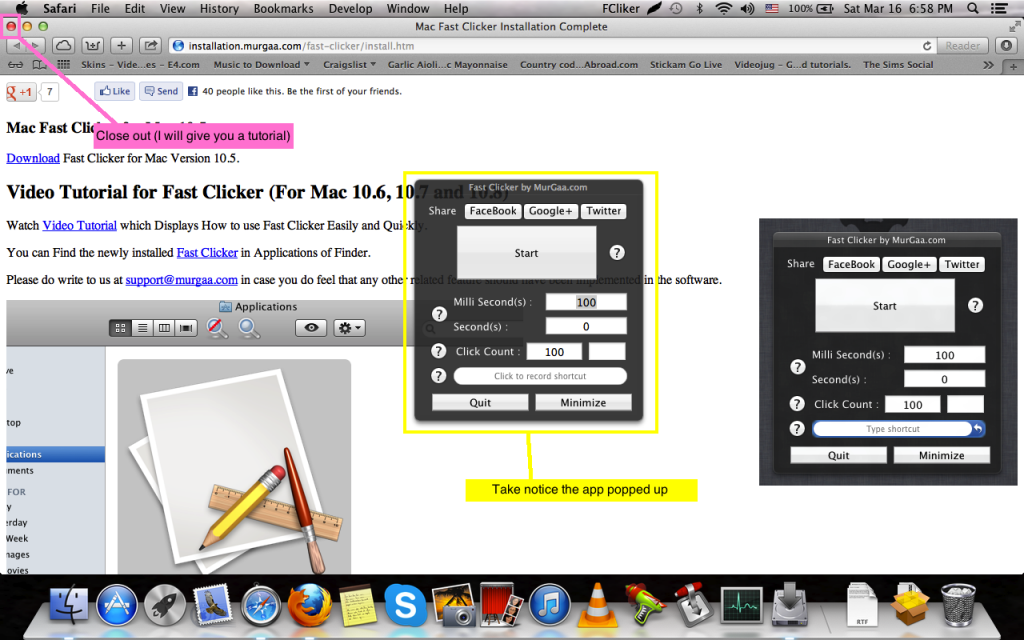
Task: Open a new tab with the tab bar plus
Action: click(1013, 65)
